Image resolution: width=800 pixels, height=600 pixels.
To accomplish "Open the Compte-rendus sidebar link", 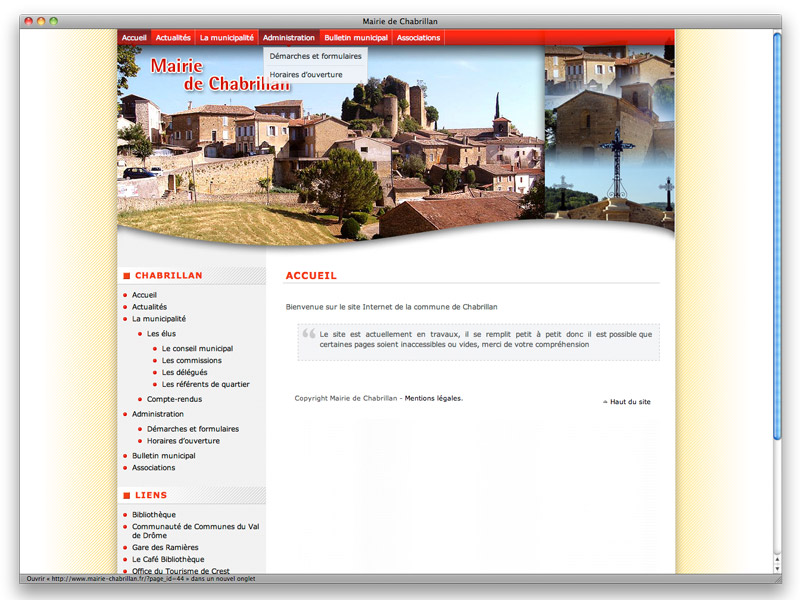I will coord(174,399).
